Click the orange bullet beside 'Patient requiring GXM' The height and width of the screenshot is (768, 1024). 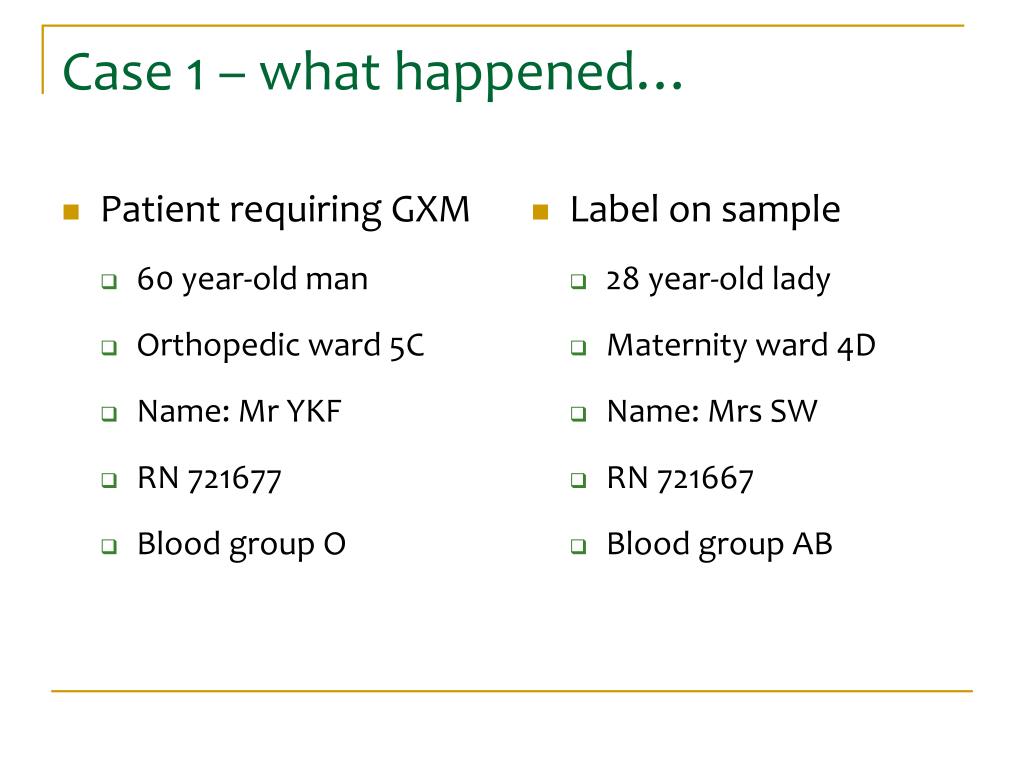pyautogui.click(x=71, y=212)
